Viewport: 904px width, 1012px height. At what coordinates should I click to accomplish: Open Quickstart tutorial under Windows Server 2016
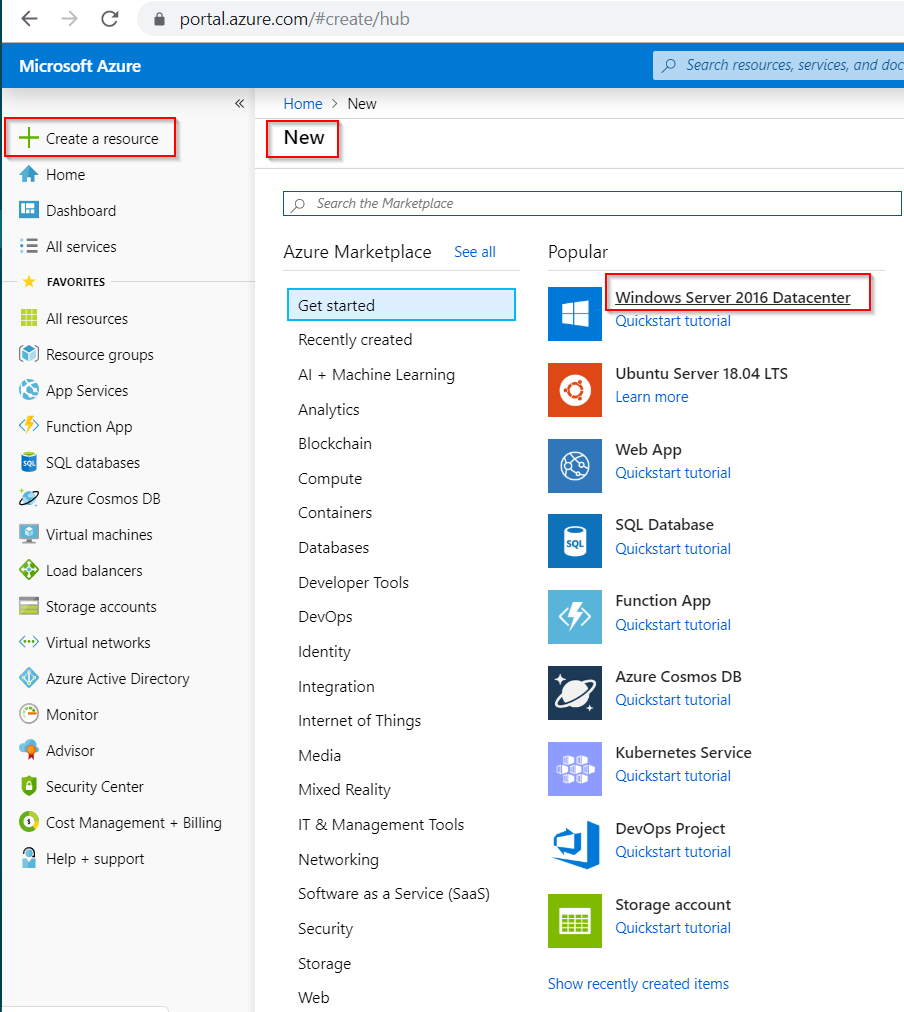pos(673,321)
